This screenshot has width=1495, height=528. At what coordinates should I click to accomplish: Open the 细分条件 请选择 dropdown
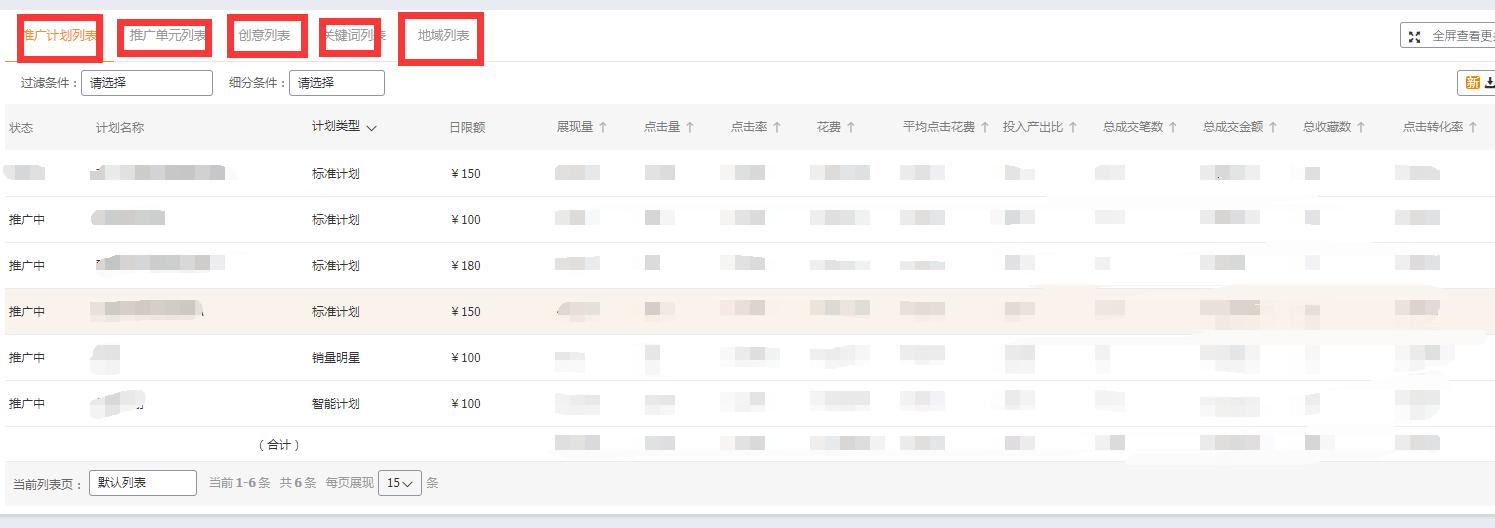point(337,83)
